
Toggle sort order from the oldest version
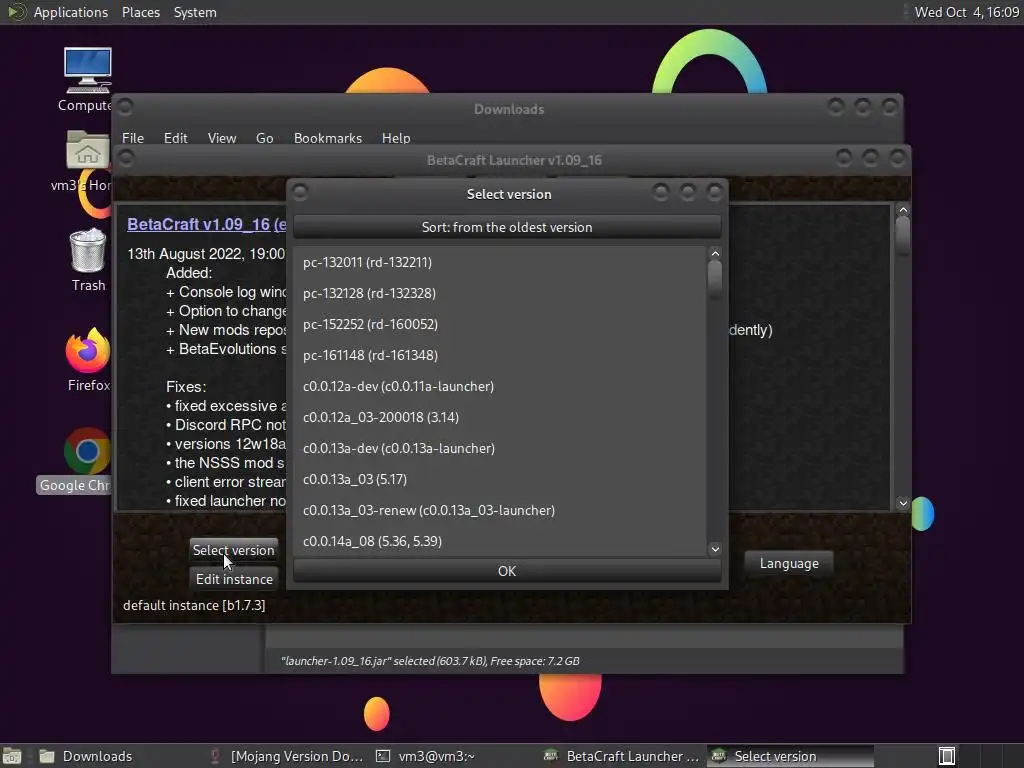point(507,227)
